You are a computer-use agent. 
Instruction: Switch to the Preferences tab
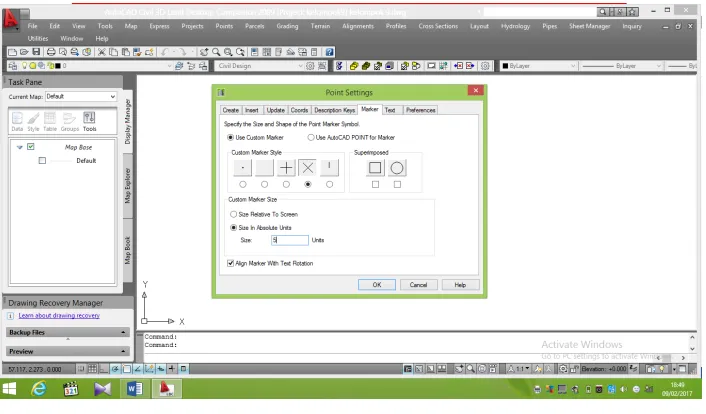421,110
